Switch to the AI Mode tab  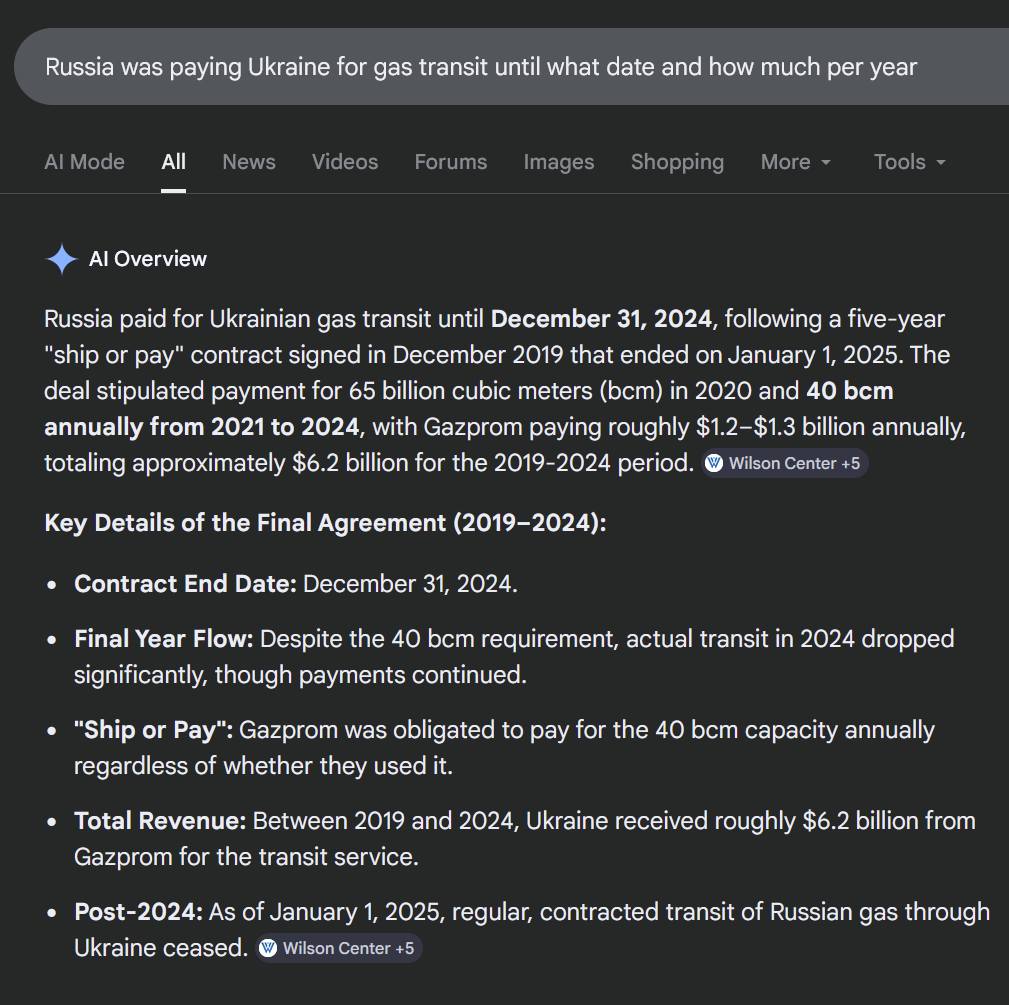tap(85, 162)
